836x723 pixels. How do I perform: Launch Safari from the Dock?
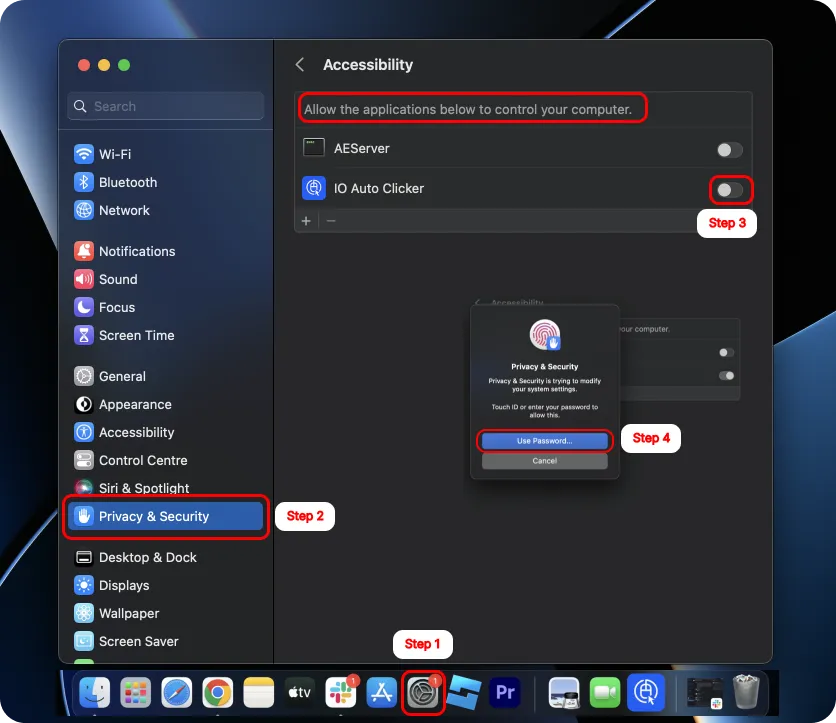(176, 692)
